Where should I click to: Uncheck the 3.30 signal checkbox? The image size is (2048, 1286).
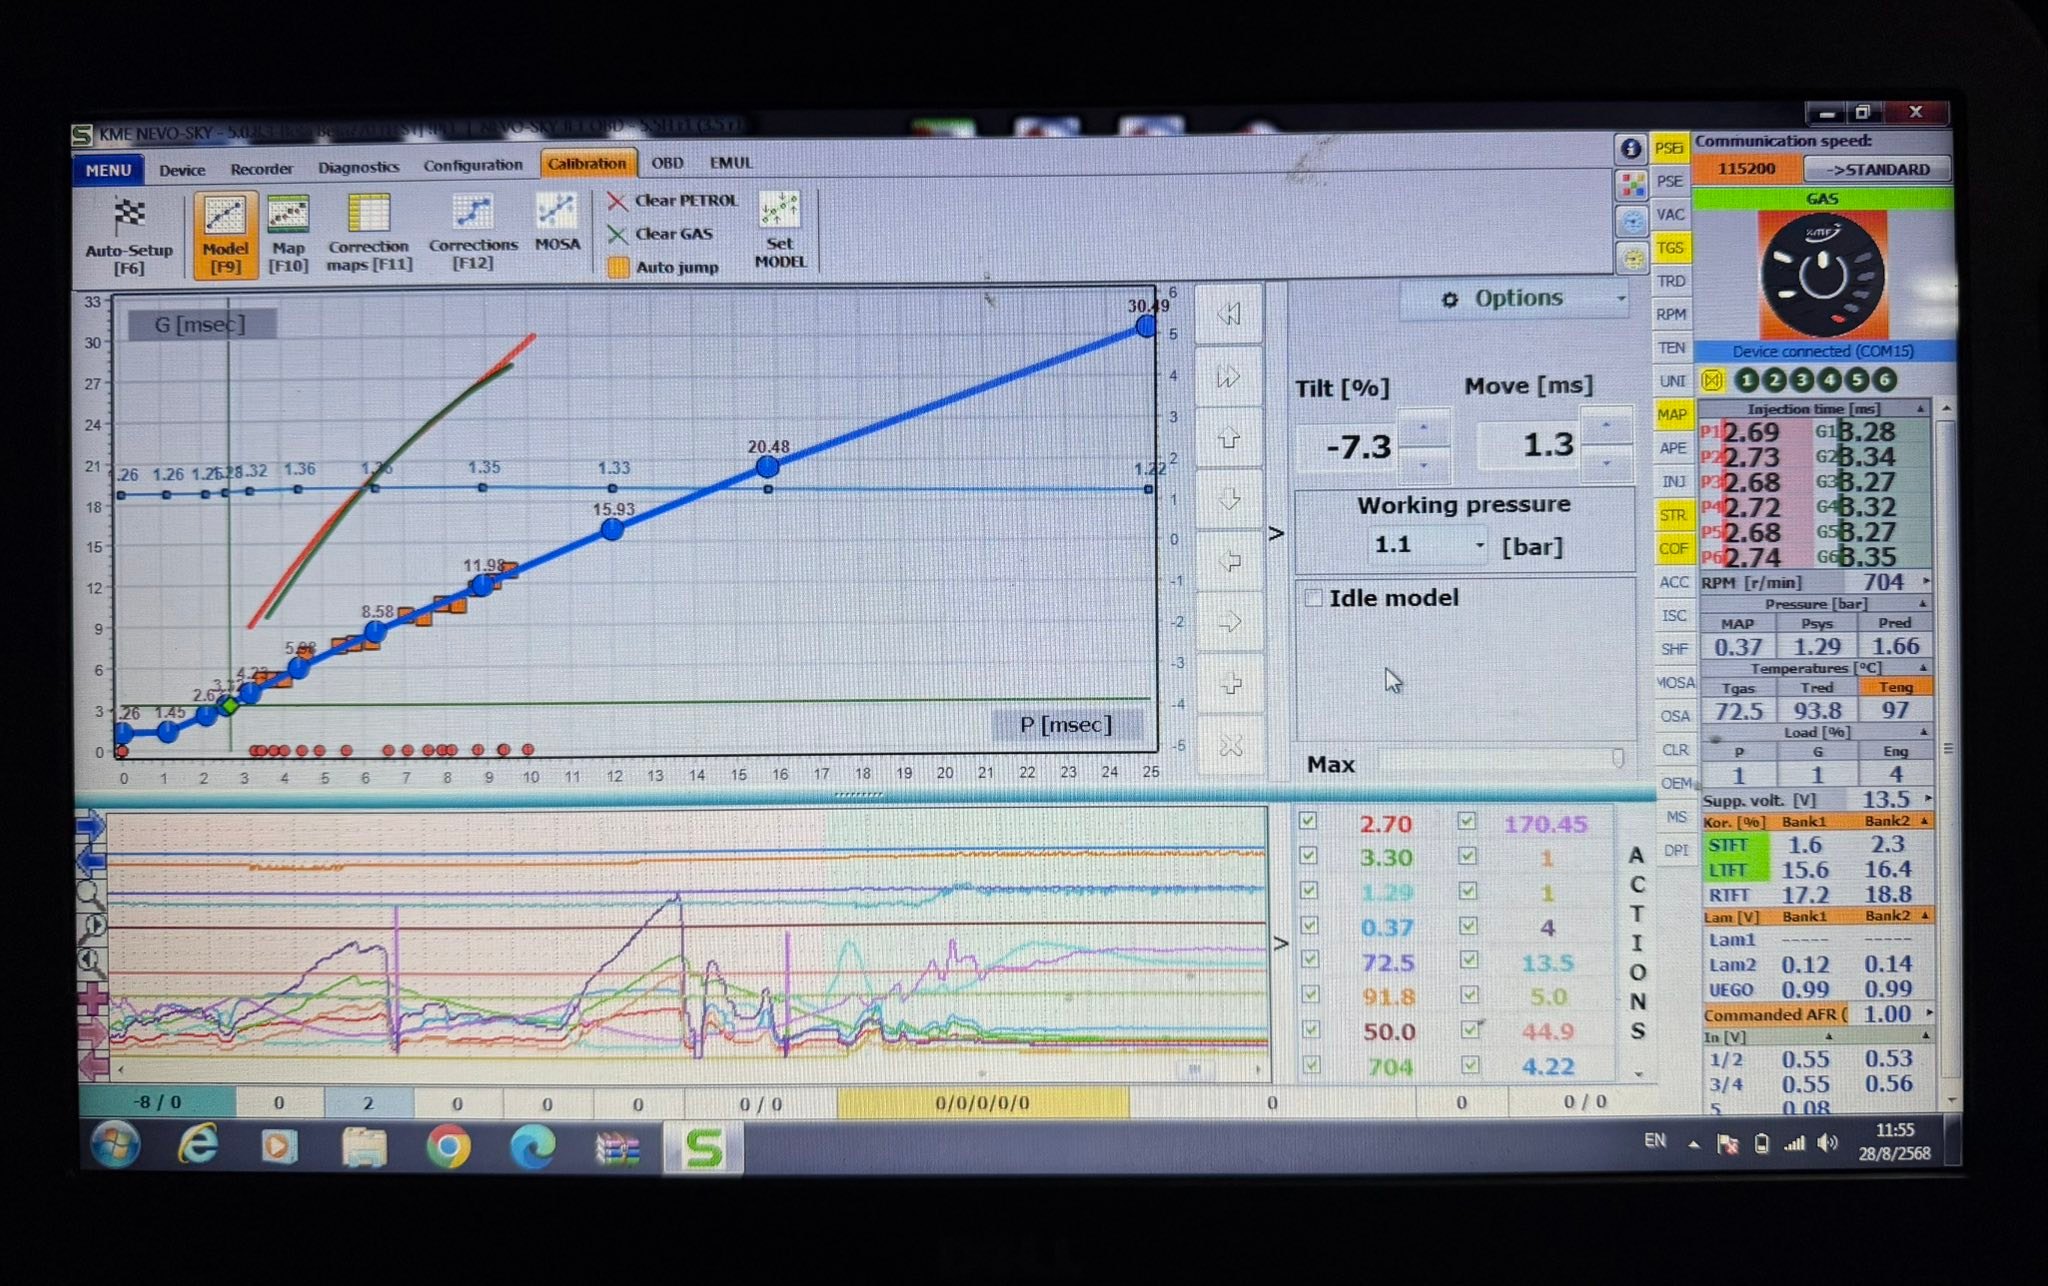pyautogui.click(x=1307, y=856)
